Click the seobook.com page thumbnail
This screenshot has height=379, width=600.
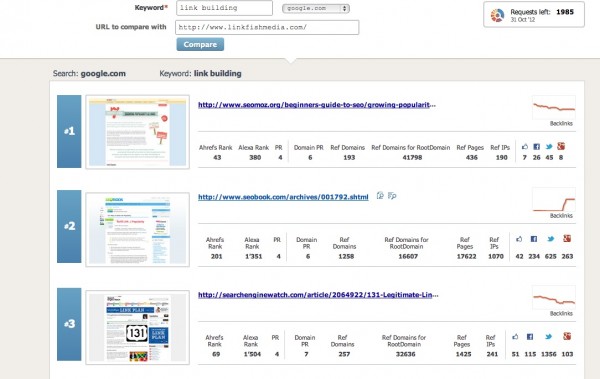point(138,229)
